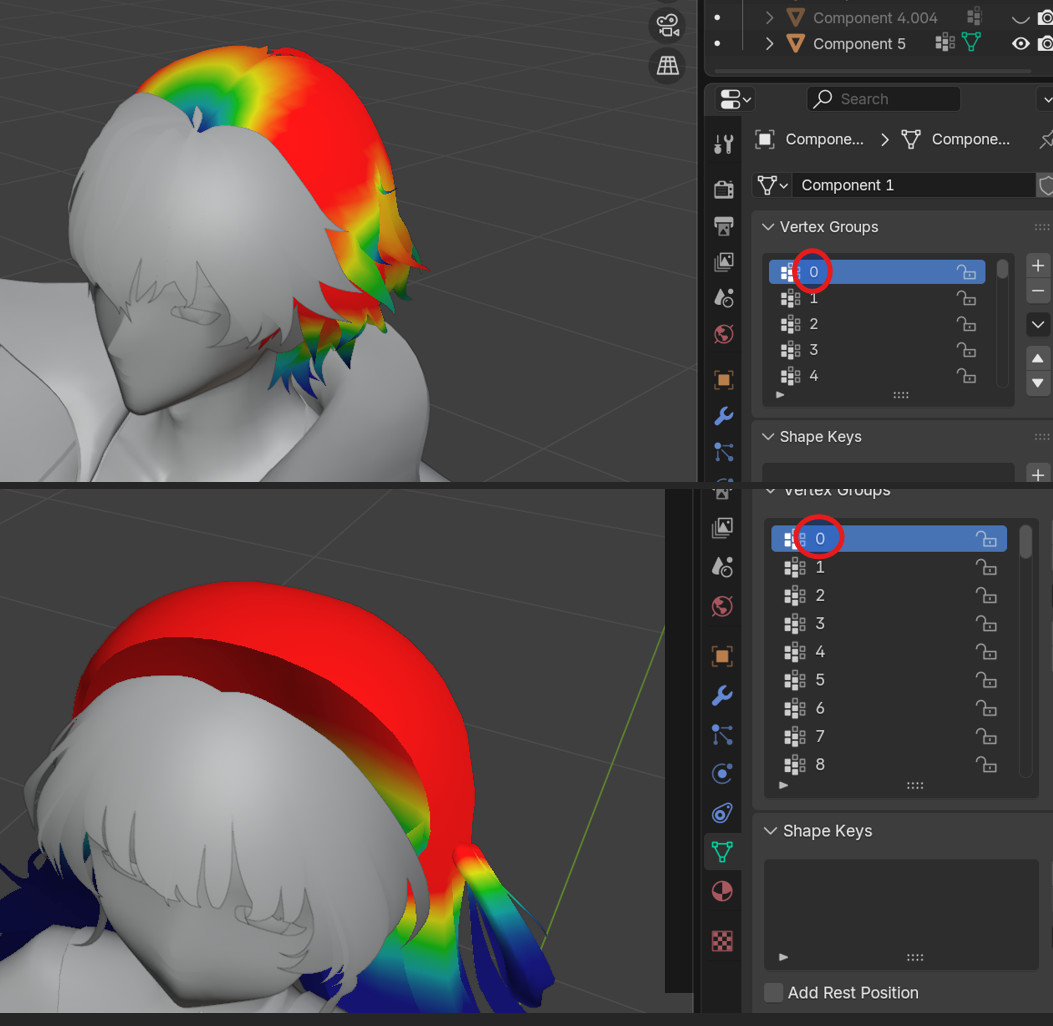The height and width of the screenshot is (1026, 1053).
Task: Add a new vertex group with plus button
Action: coord(1037,265)
